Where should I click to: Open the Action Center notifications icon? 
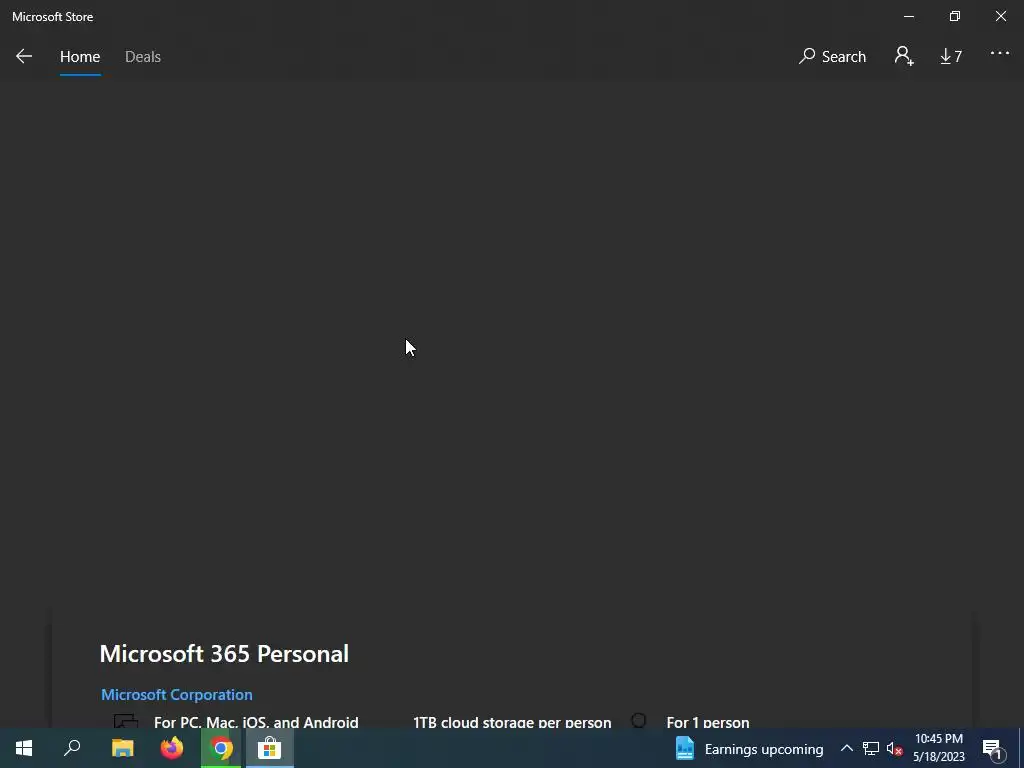point(993,748)
